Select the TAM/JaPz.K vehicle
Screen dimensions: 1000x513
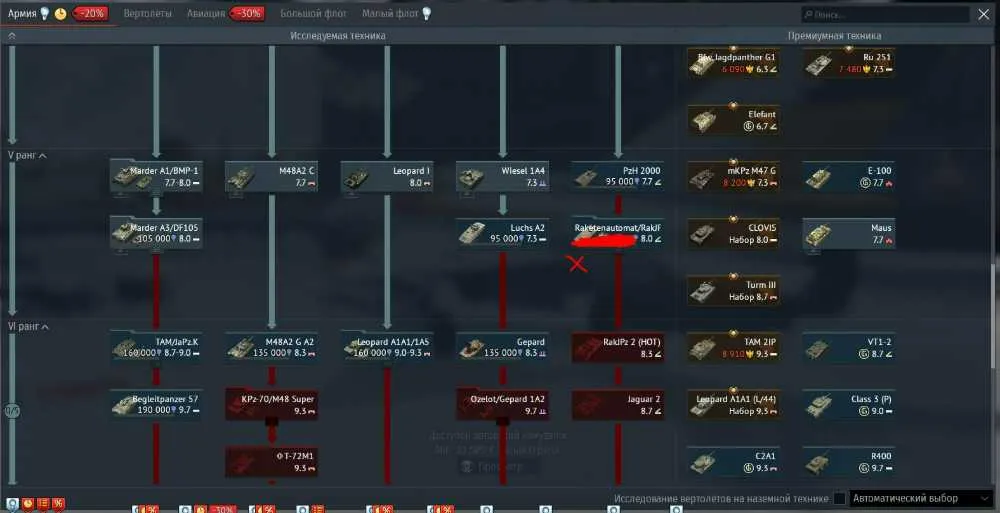(156, 347)
